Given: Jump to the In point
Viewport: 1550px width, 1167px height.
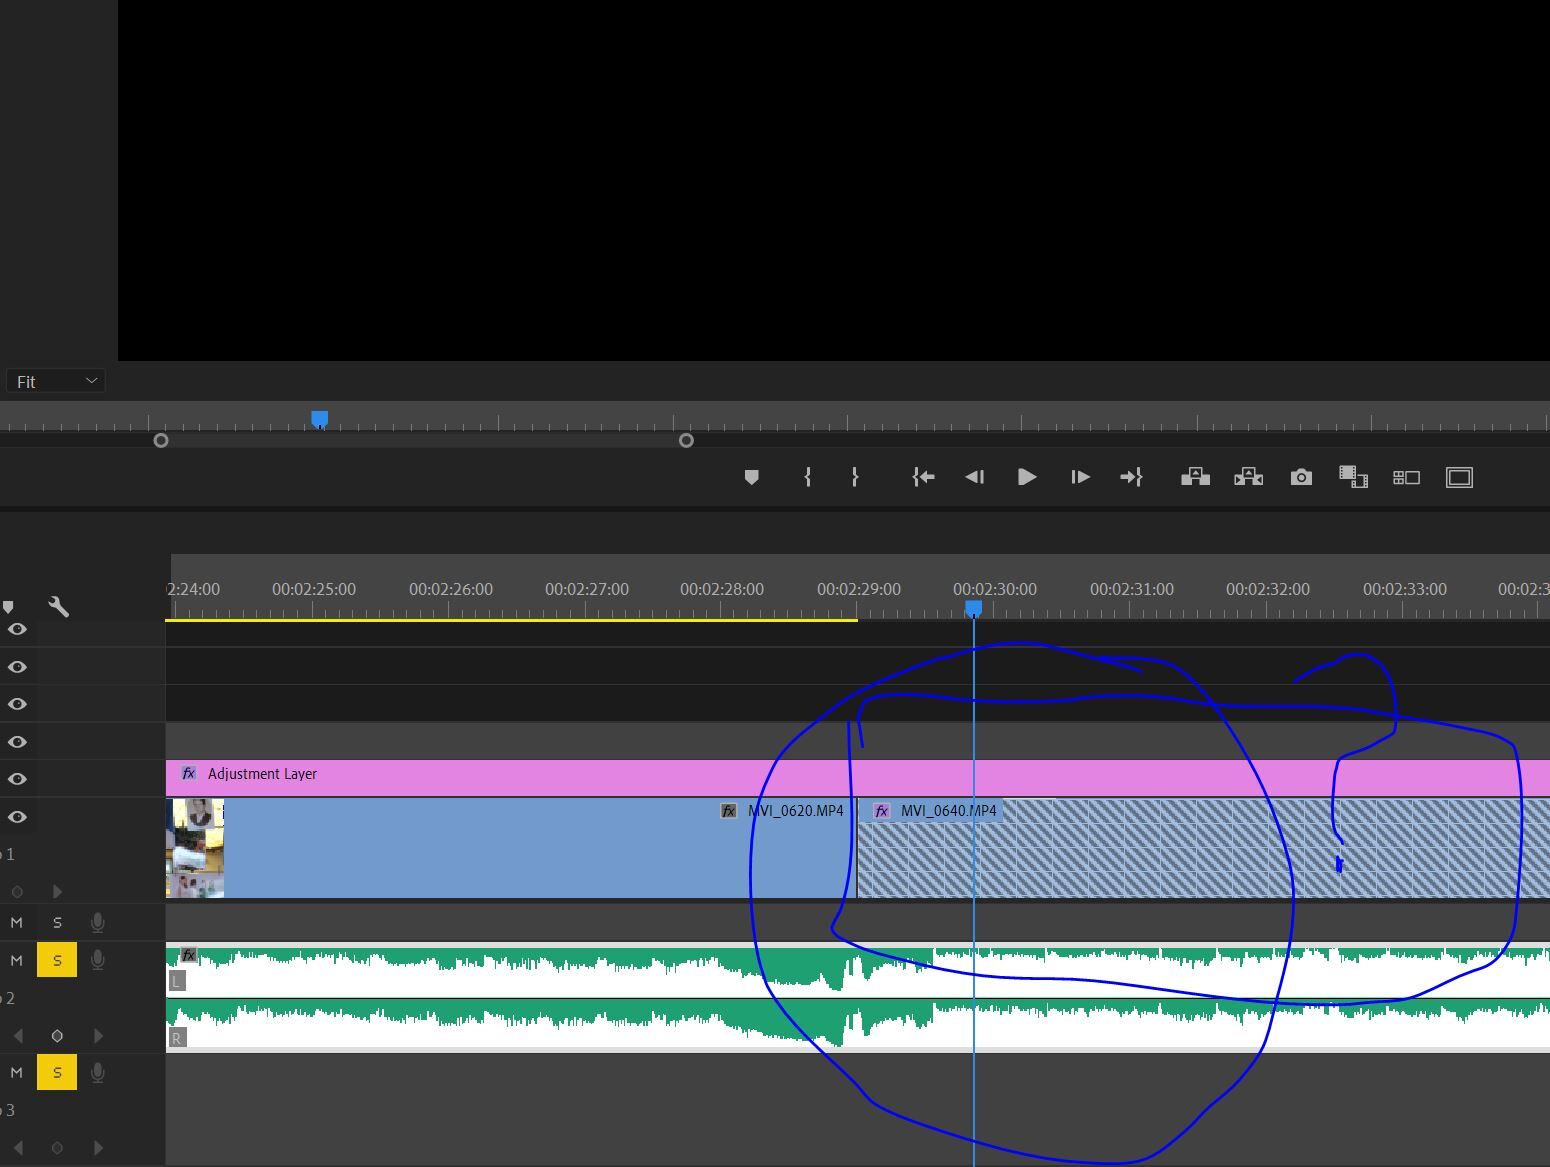Looking at the screenshot, I should [x=923, y=477].
